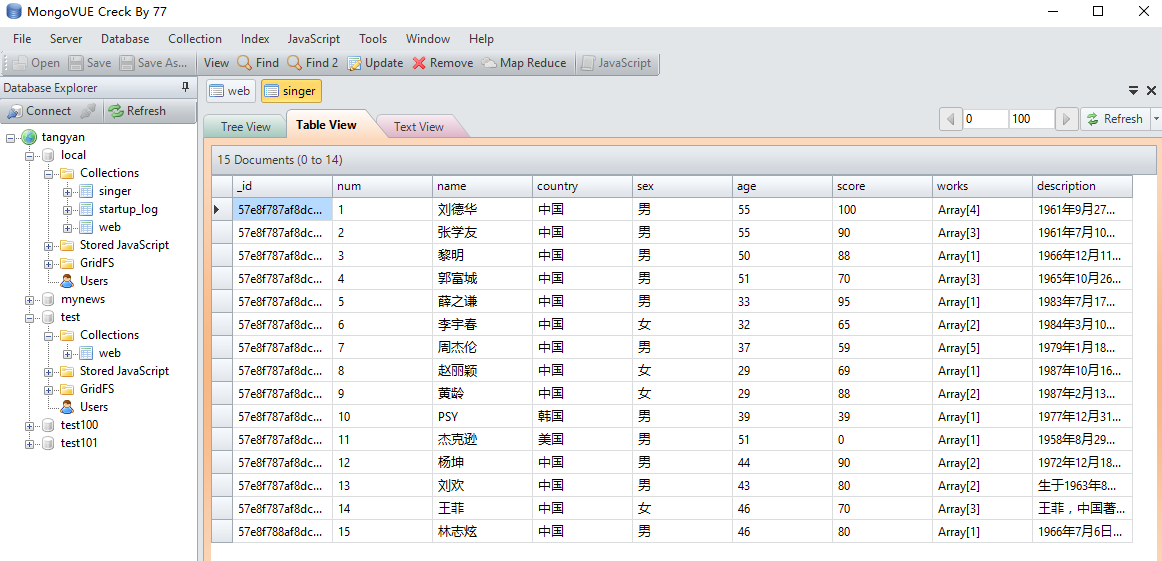Screen dimensions: 1162x561
Task: Select the singer document tab
Action: point(291,91)
